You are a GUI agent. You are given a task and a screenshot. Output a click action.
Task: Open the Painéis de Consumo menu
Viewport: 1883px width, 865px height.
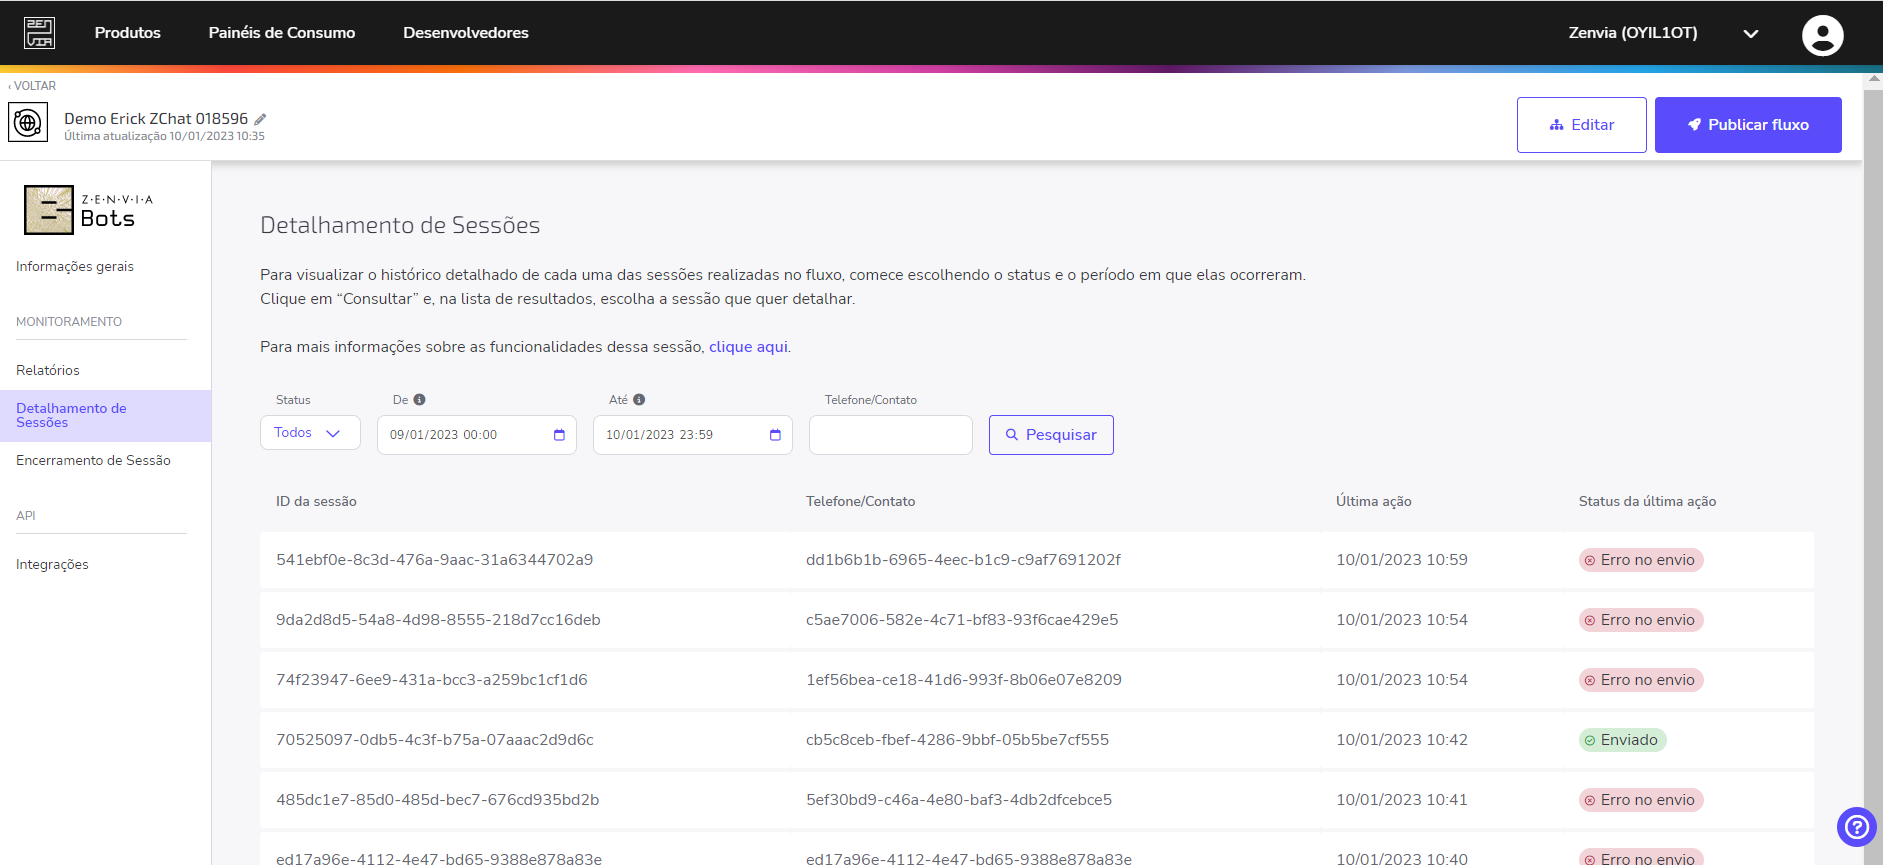tap(282, 33)
